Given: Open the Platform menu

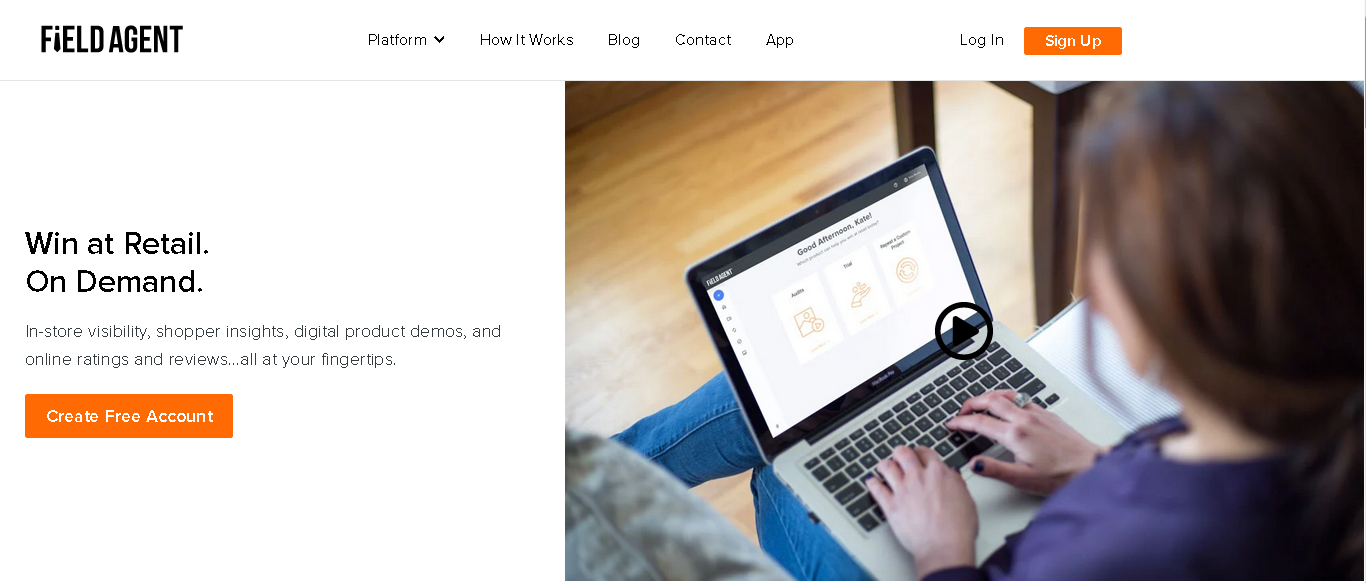Looking at the screenshot, I should click(x=406, y=40).
